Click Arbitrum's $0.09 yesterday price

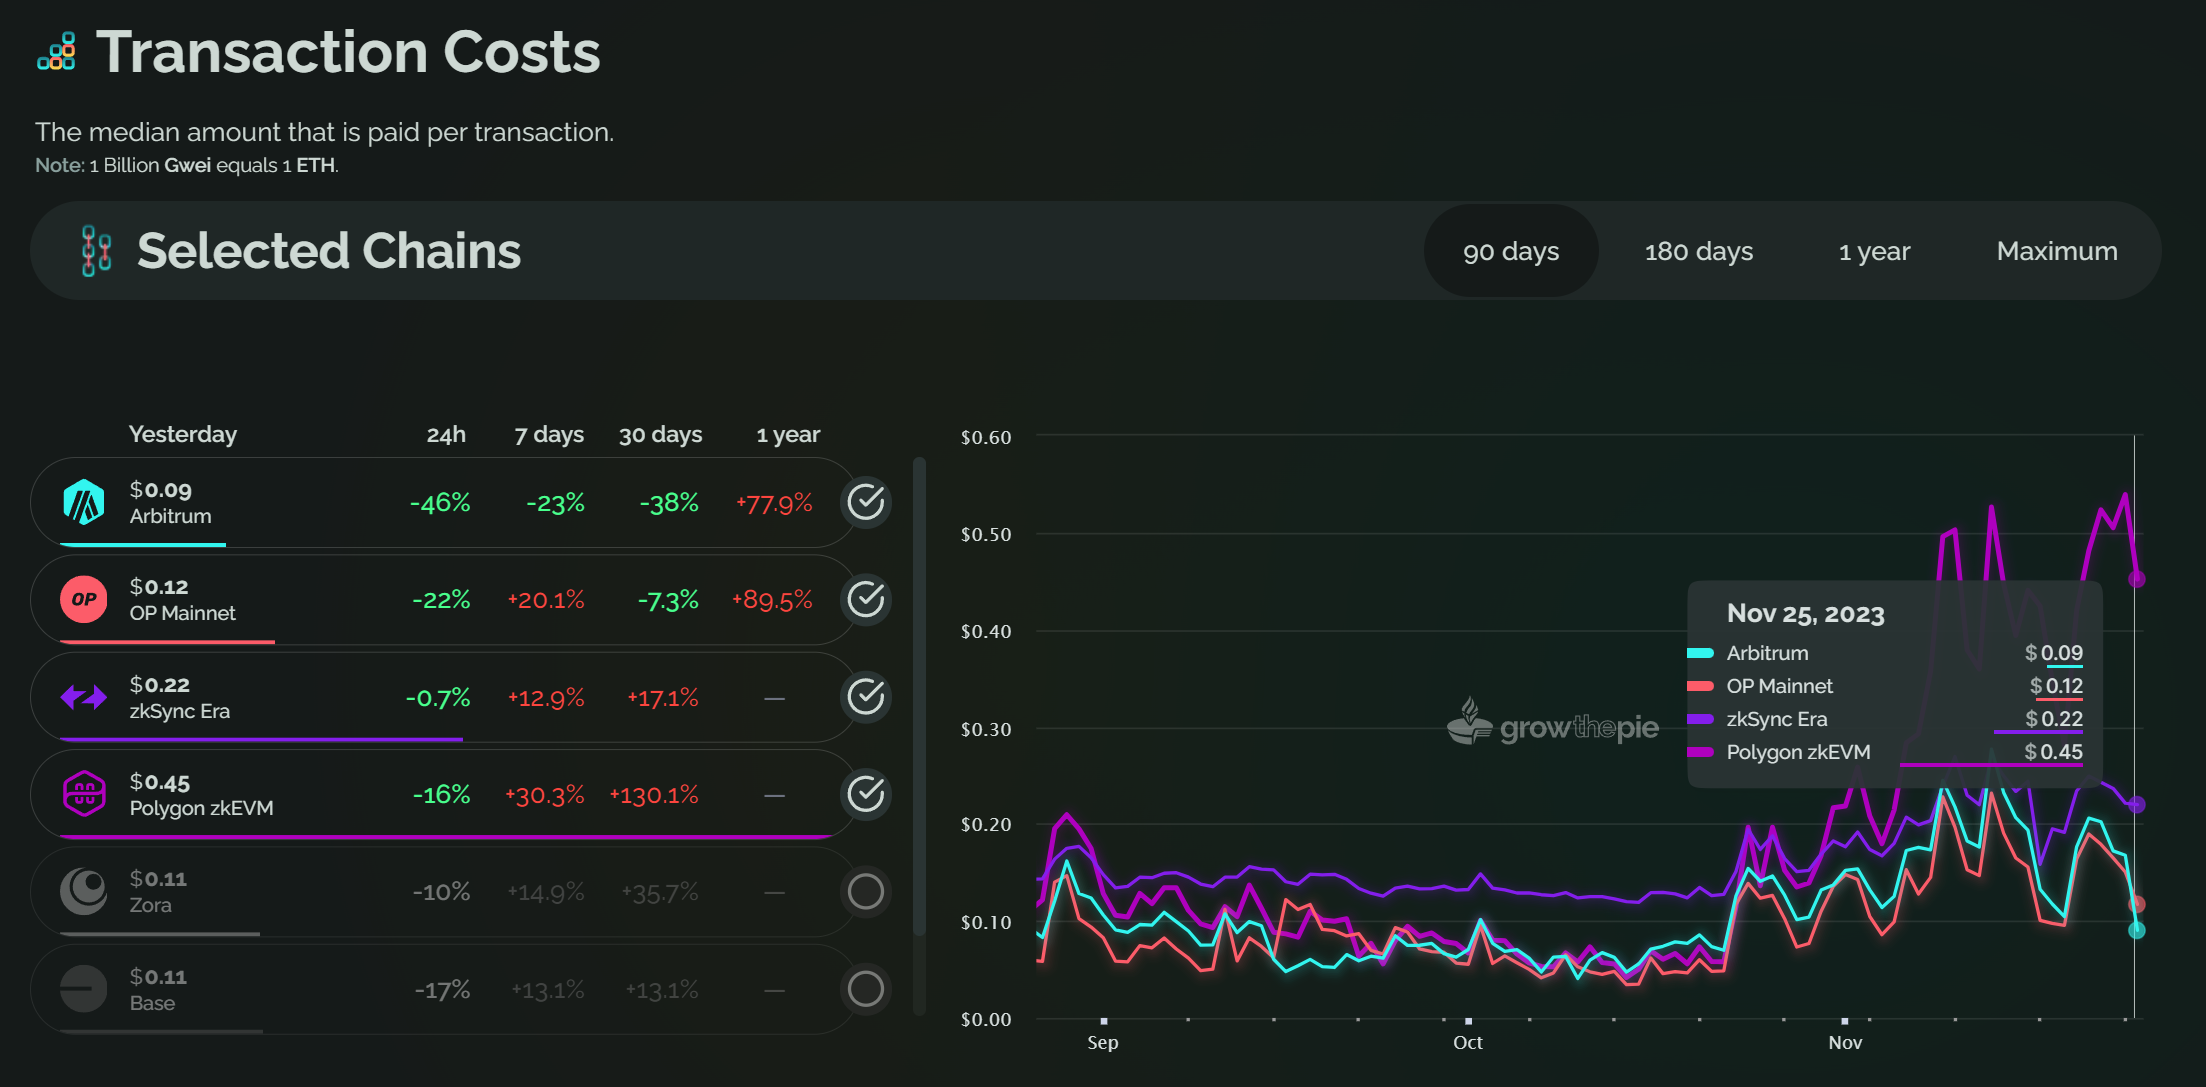[x=160, y=489]
